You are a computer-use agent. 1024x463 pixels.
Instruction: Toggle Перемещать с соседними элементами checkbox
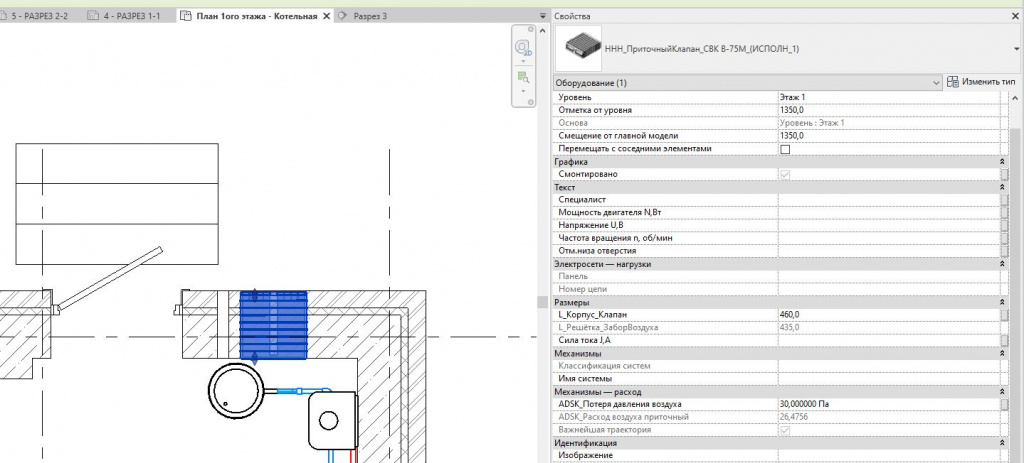point(785,149)
